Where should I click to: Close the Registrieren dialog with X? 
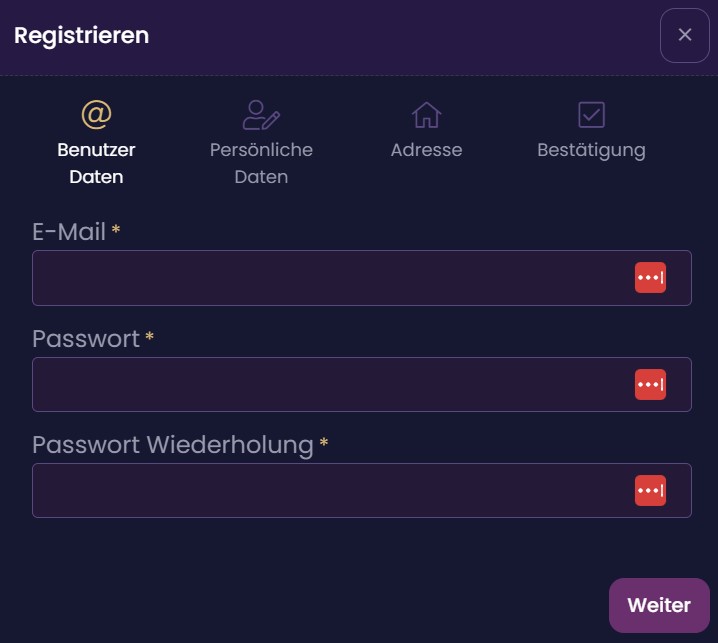685,35
